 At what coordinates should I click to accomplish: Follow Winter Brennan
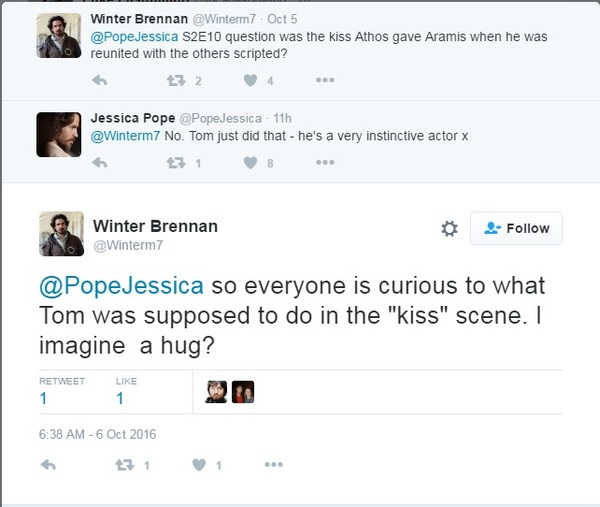(x=516, y=228)
